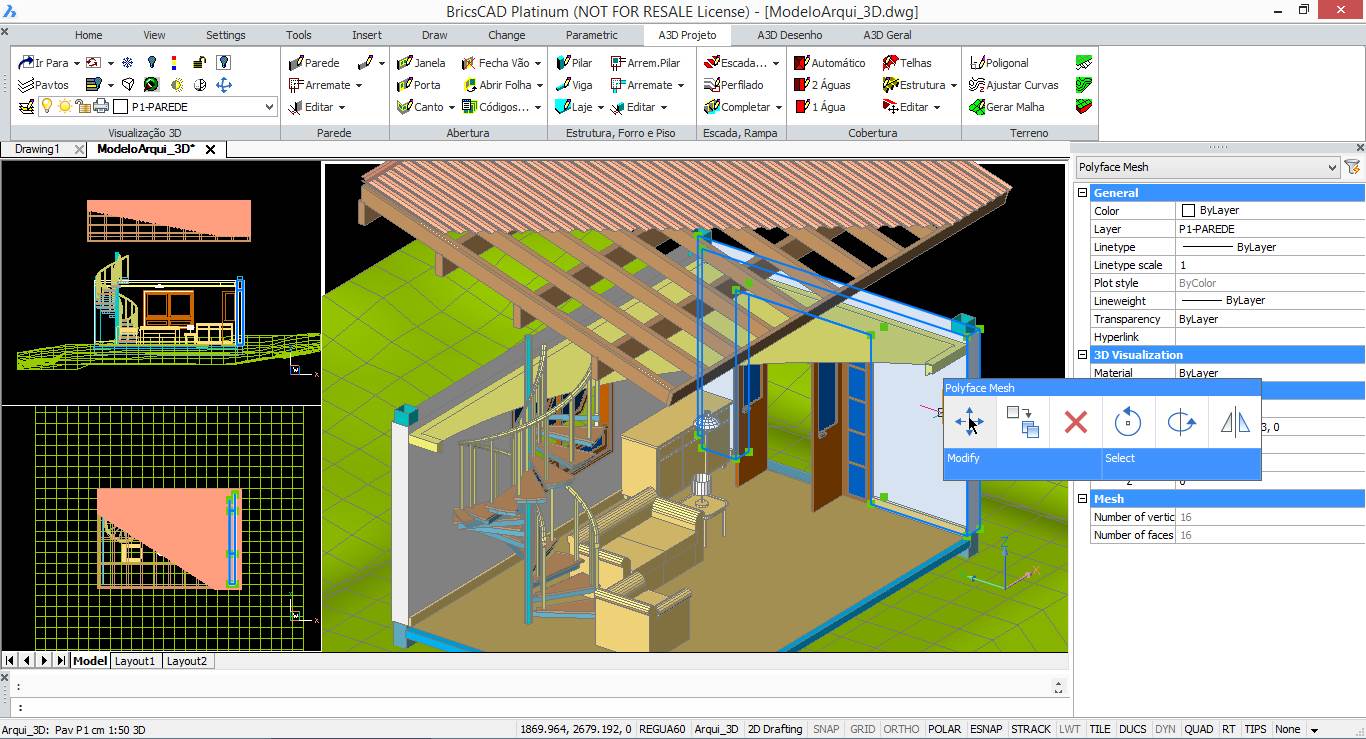This screenshot has width=1366, height=739.
Task: Toggle GRID display in status bar
Action: 862,729
